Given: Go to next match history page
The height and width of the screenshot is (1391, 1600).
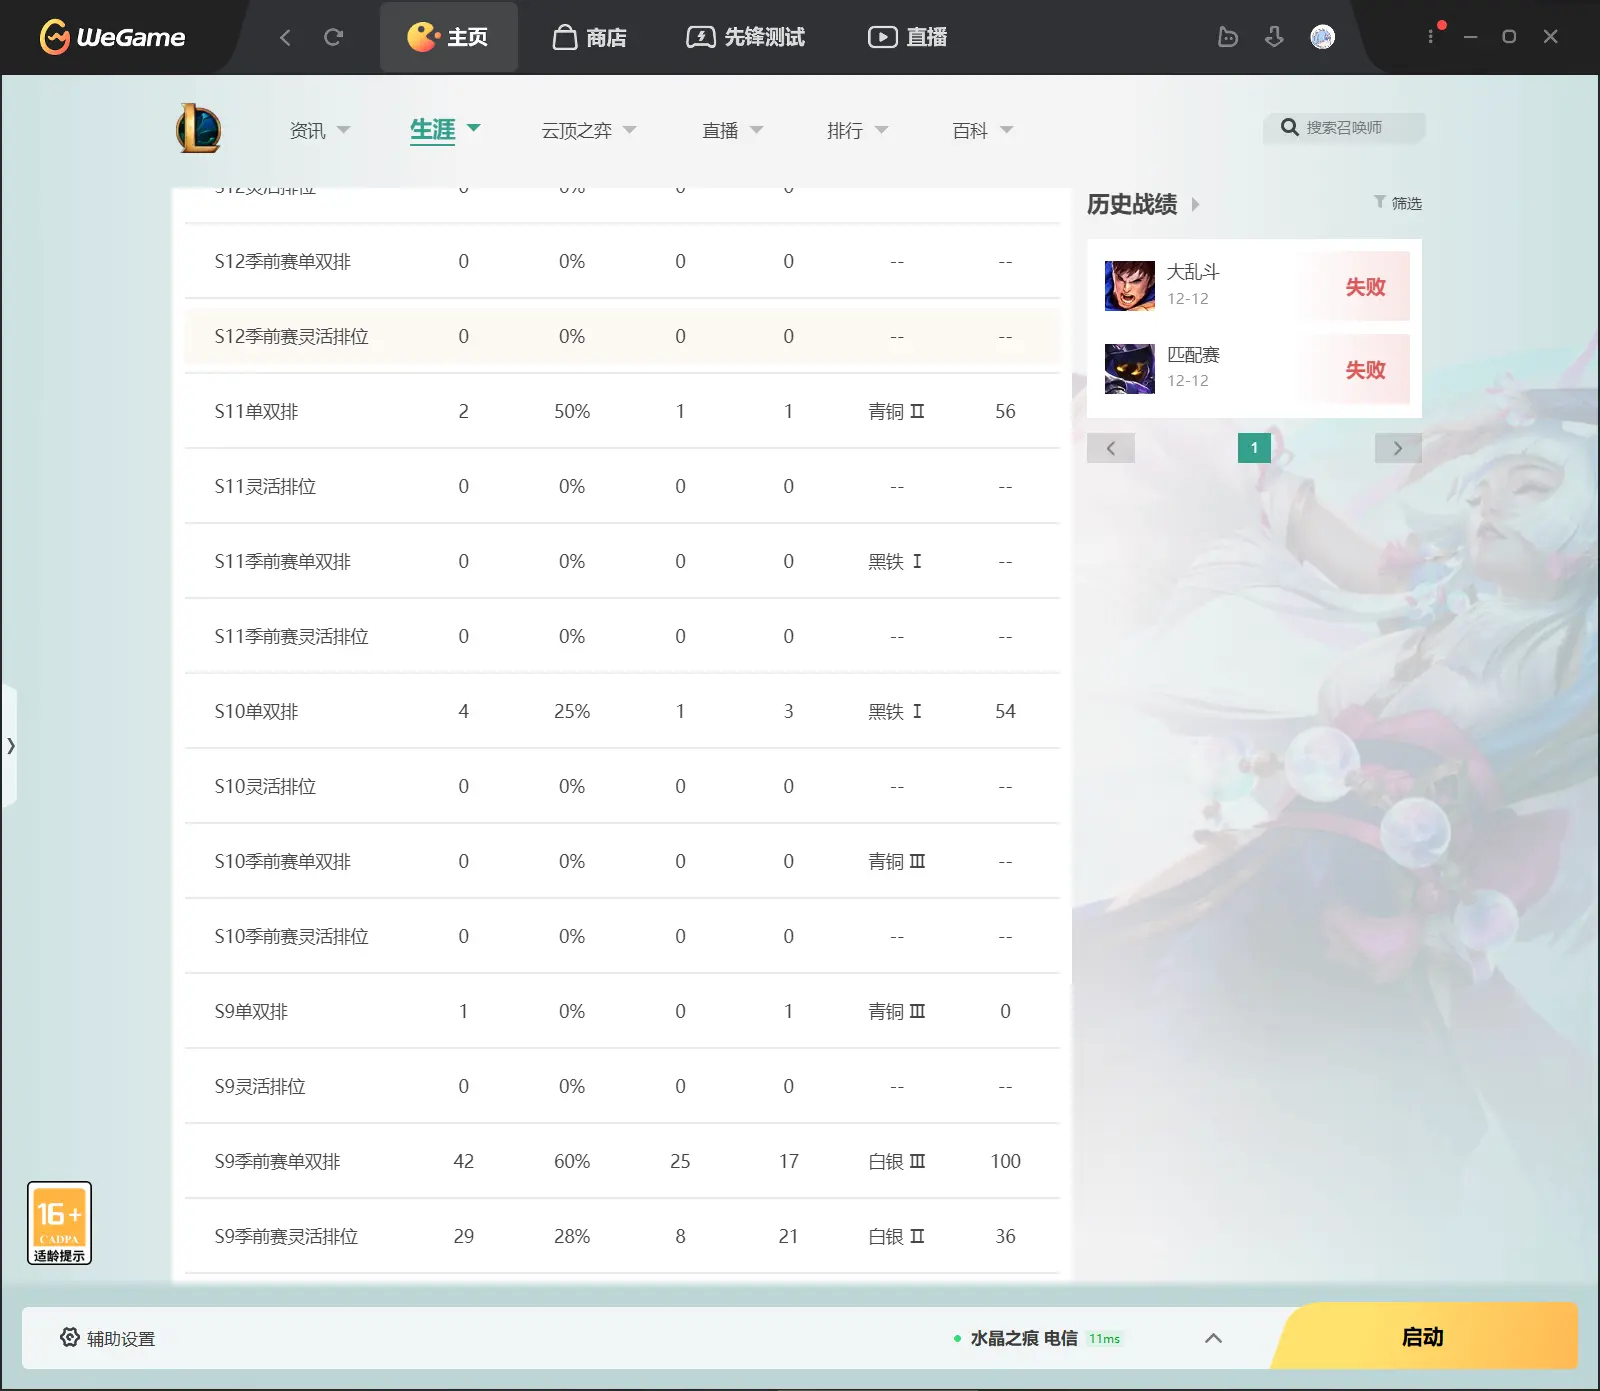Looking at the screenshot, I should click(x=1398, y=448).
